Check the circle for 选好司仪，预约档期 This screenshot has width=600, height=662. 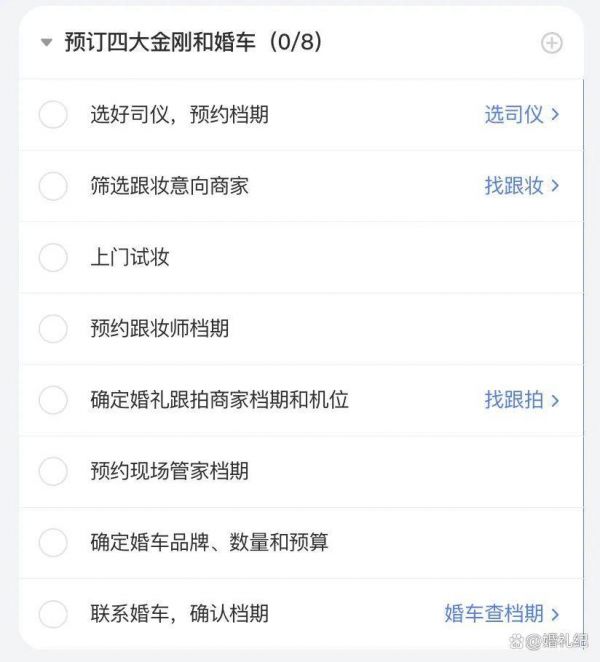pos(53,114)
